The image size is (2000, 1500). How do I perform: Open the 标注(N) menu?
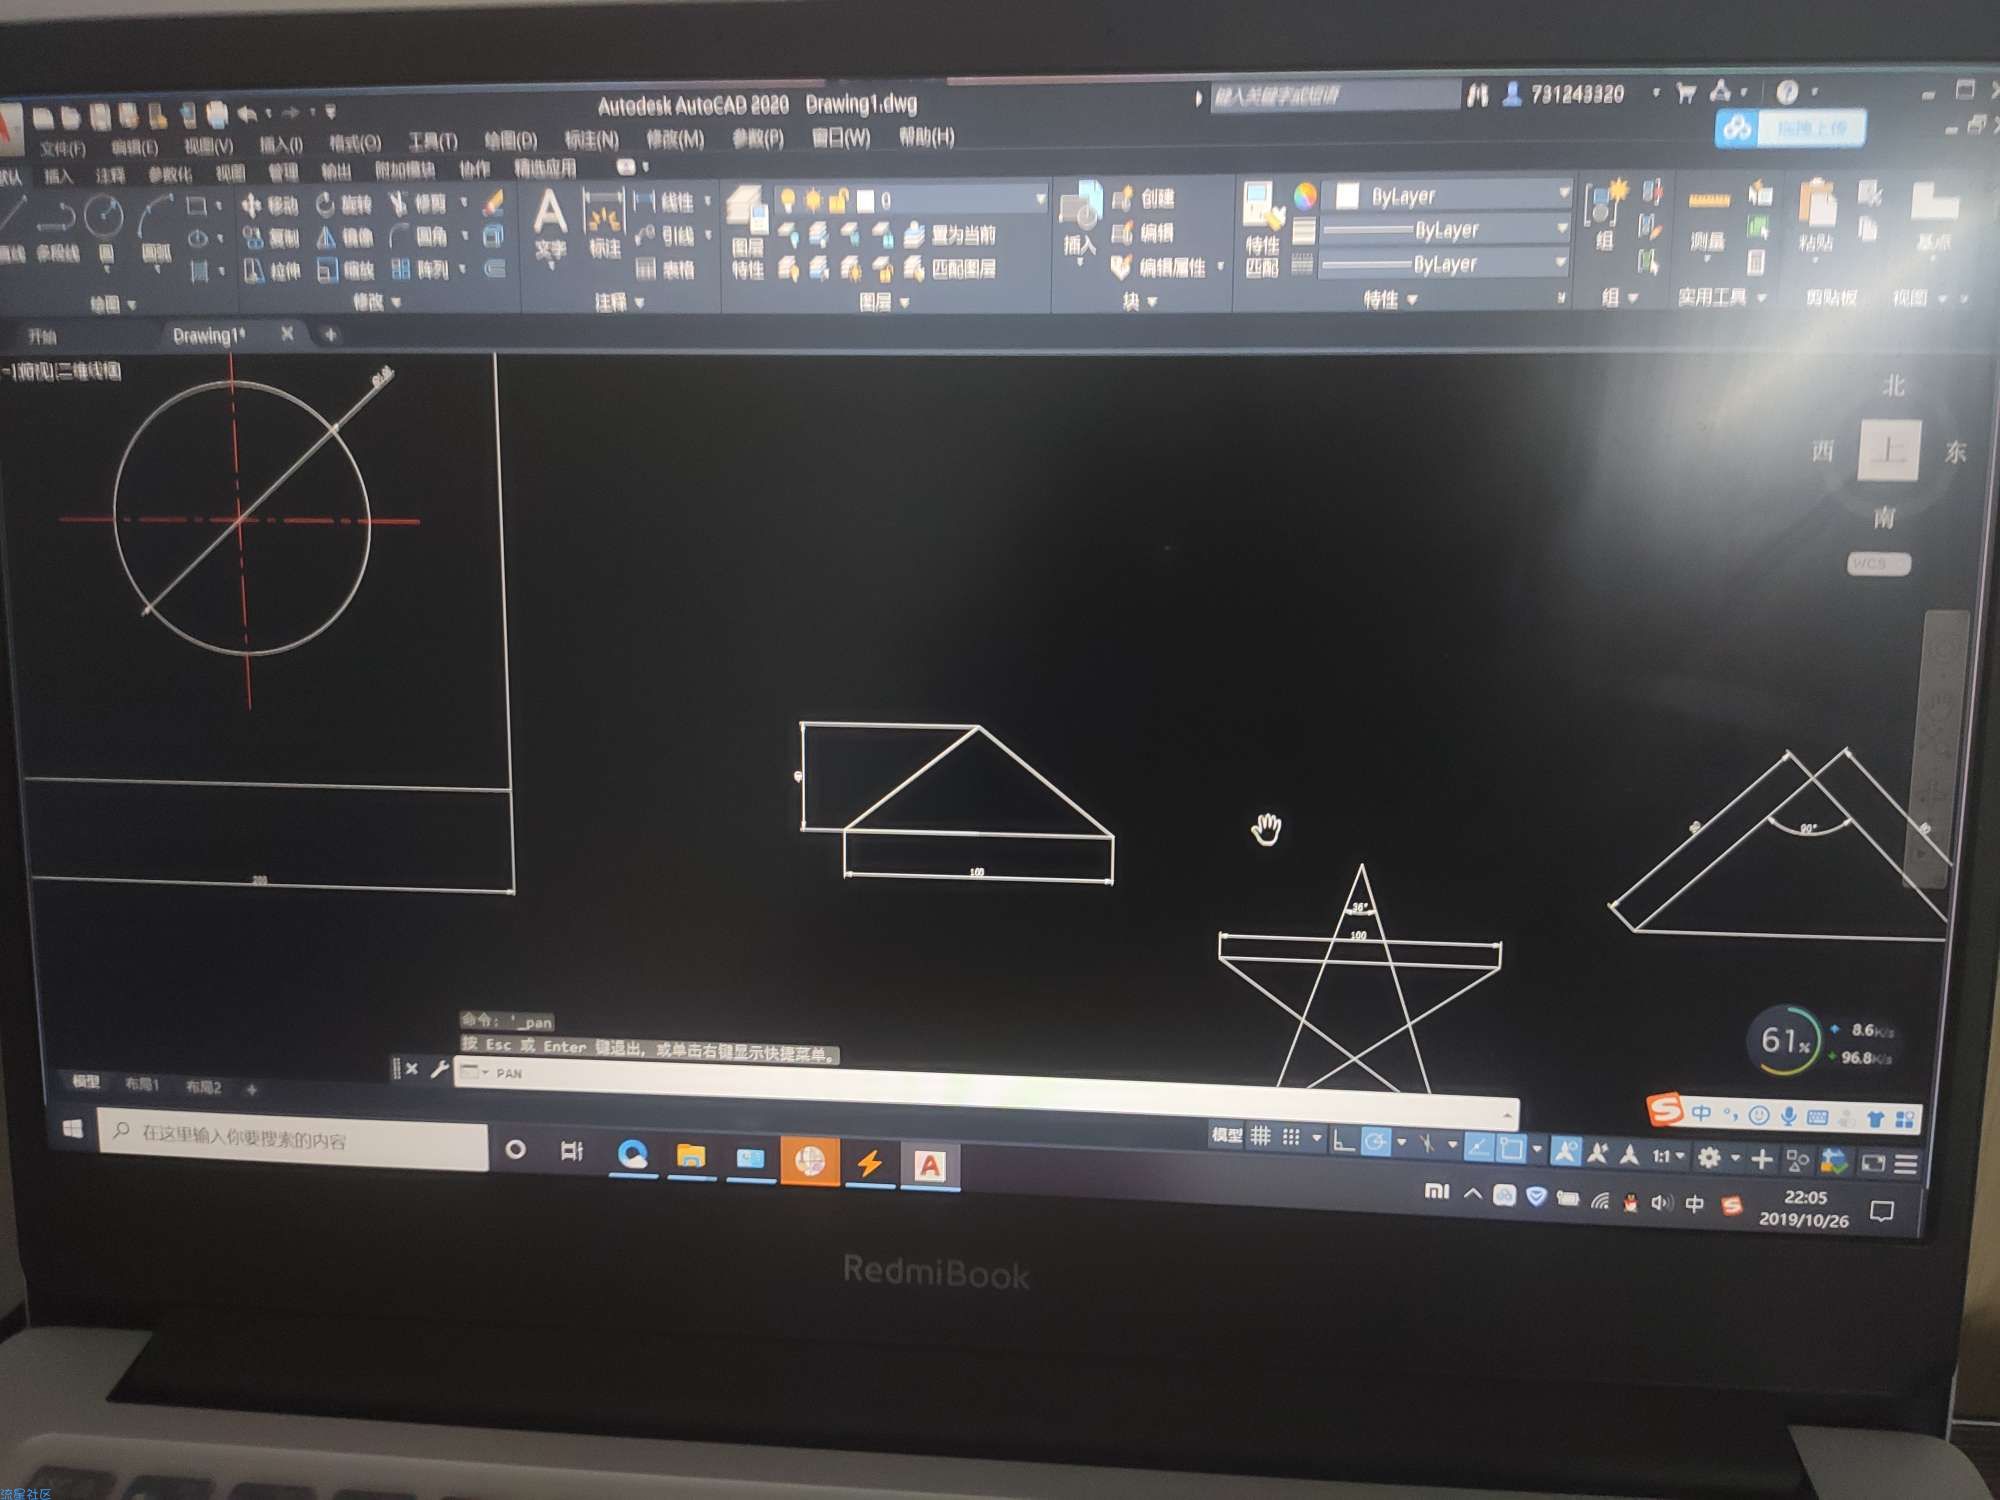[x=592, y=140]
